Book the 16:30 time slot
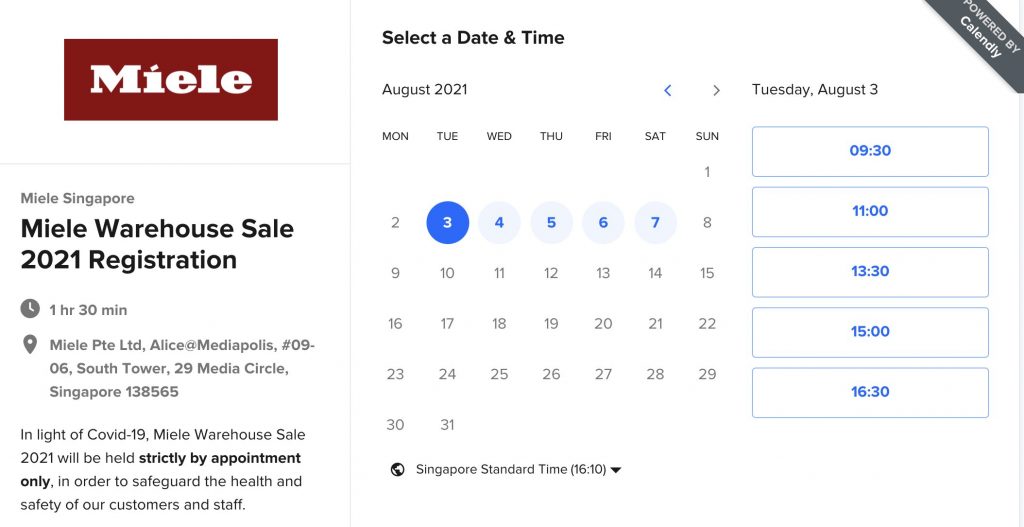The height and width of the screenshot is (527, 1024). 870,392
